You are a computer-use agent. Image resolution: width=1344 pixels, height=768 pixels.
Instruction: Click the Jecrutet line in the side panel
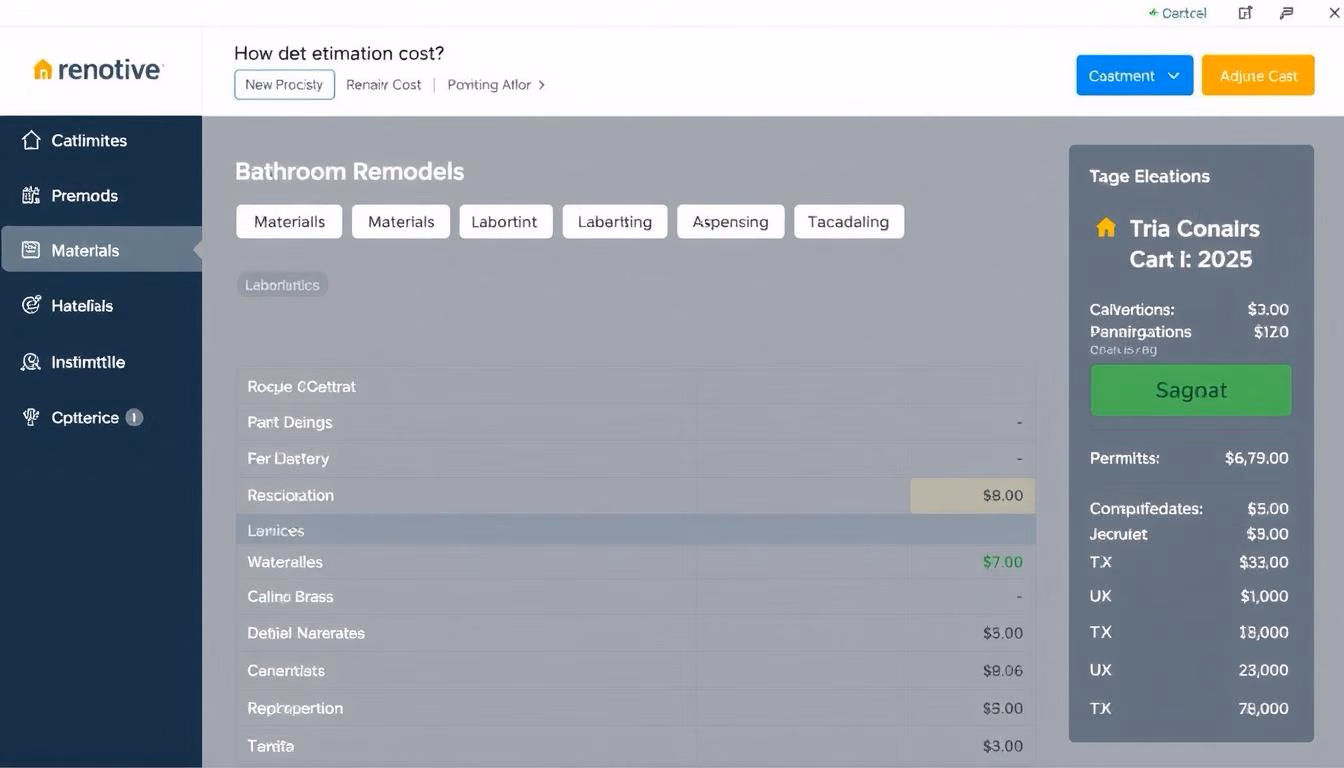tap(1189, 534)
